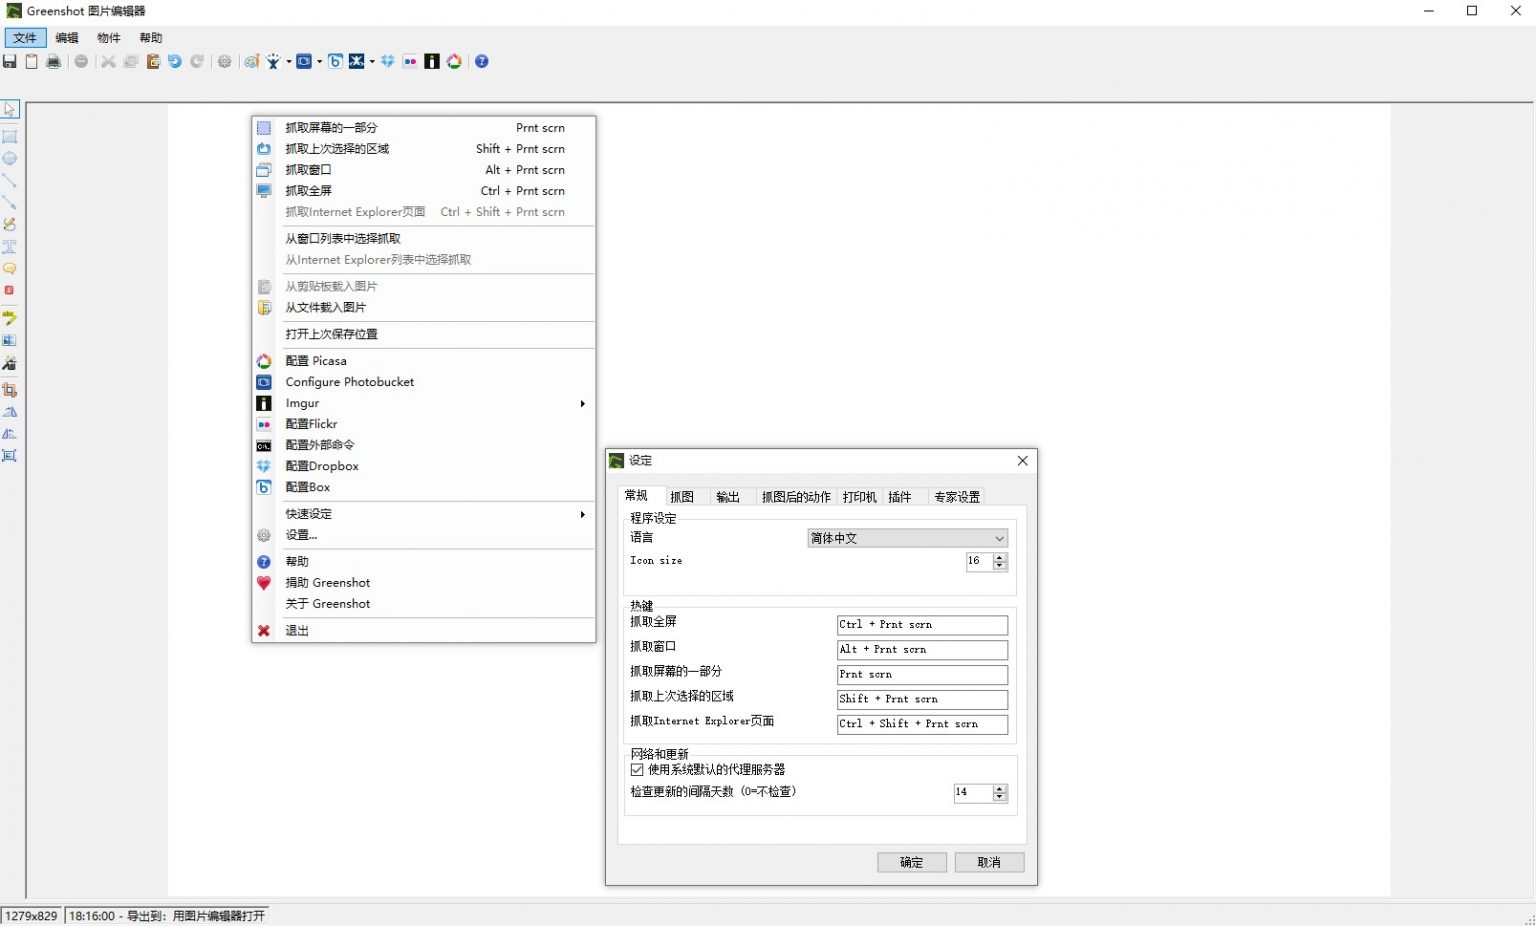
Task: Expand the Photobucket toolbar dropdown arrow
Action: pos(320,62)
